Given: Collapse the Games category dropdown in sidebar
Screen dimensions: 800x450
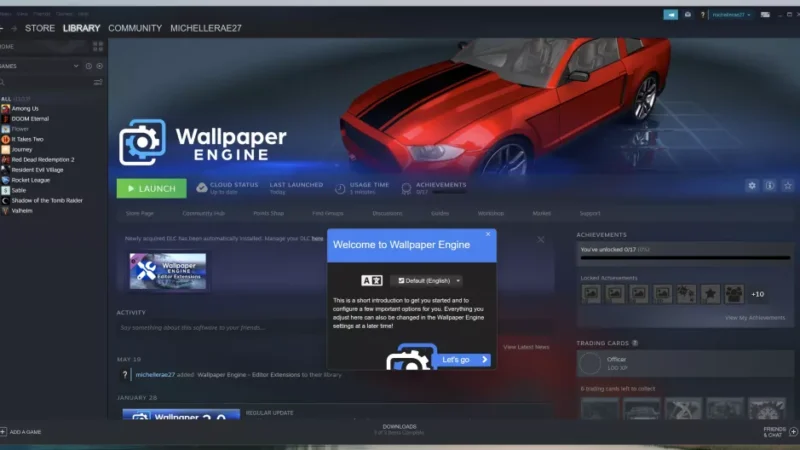Looking at the screenshot, I should coord(76,66).
